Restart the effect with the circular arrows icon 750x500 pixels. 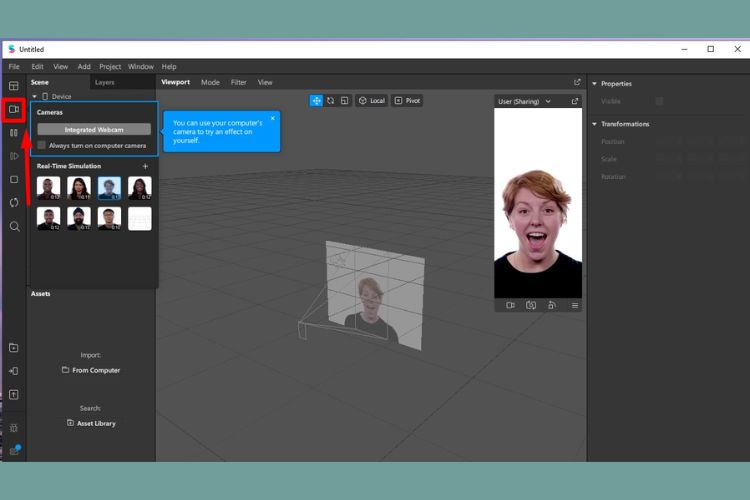pyautogui.click(x=14, y=202)
